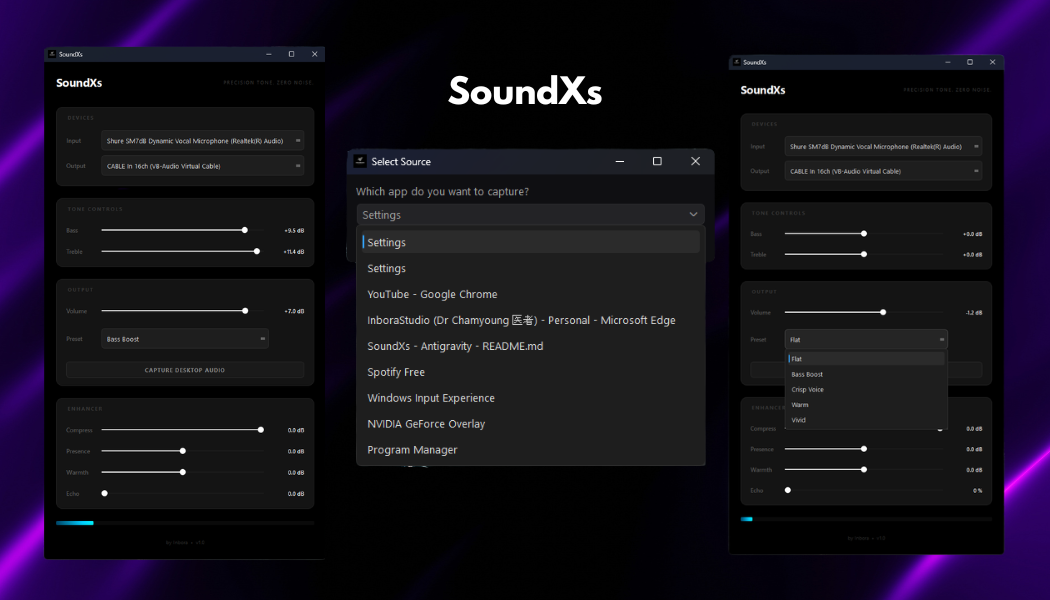
Task: Click the Settings combo box in Select Source
Action: (530, 214)
